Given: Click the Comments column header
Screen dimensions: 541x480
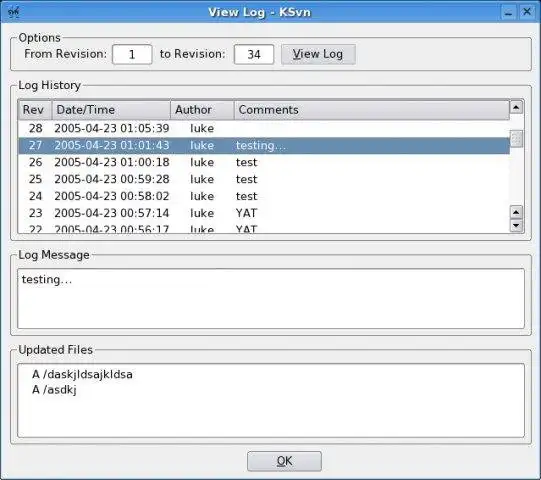Looking at the screenshot, I should tap(372, 110).
